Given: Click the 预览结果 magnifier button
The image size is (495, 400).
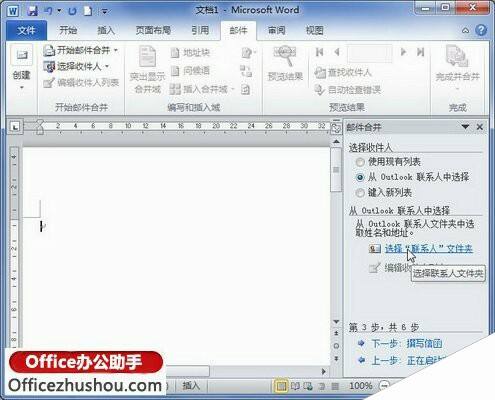Looking at the screenshot, I should coord(285,63).
